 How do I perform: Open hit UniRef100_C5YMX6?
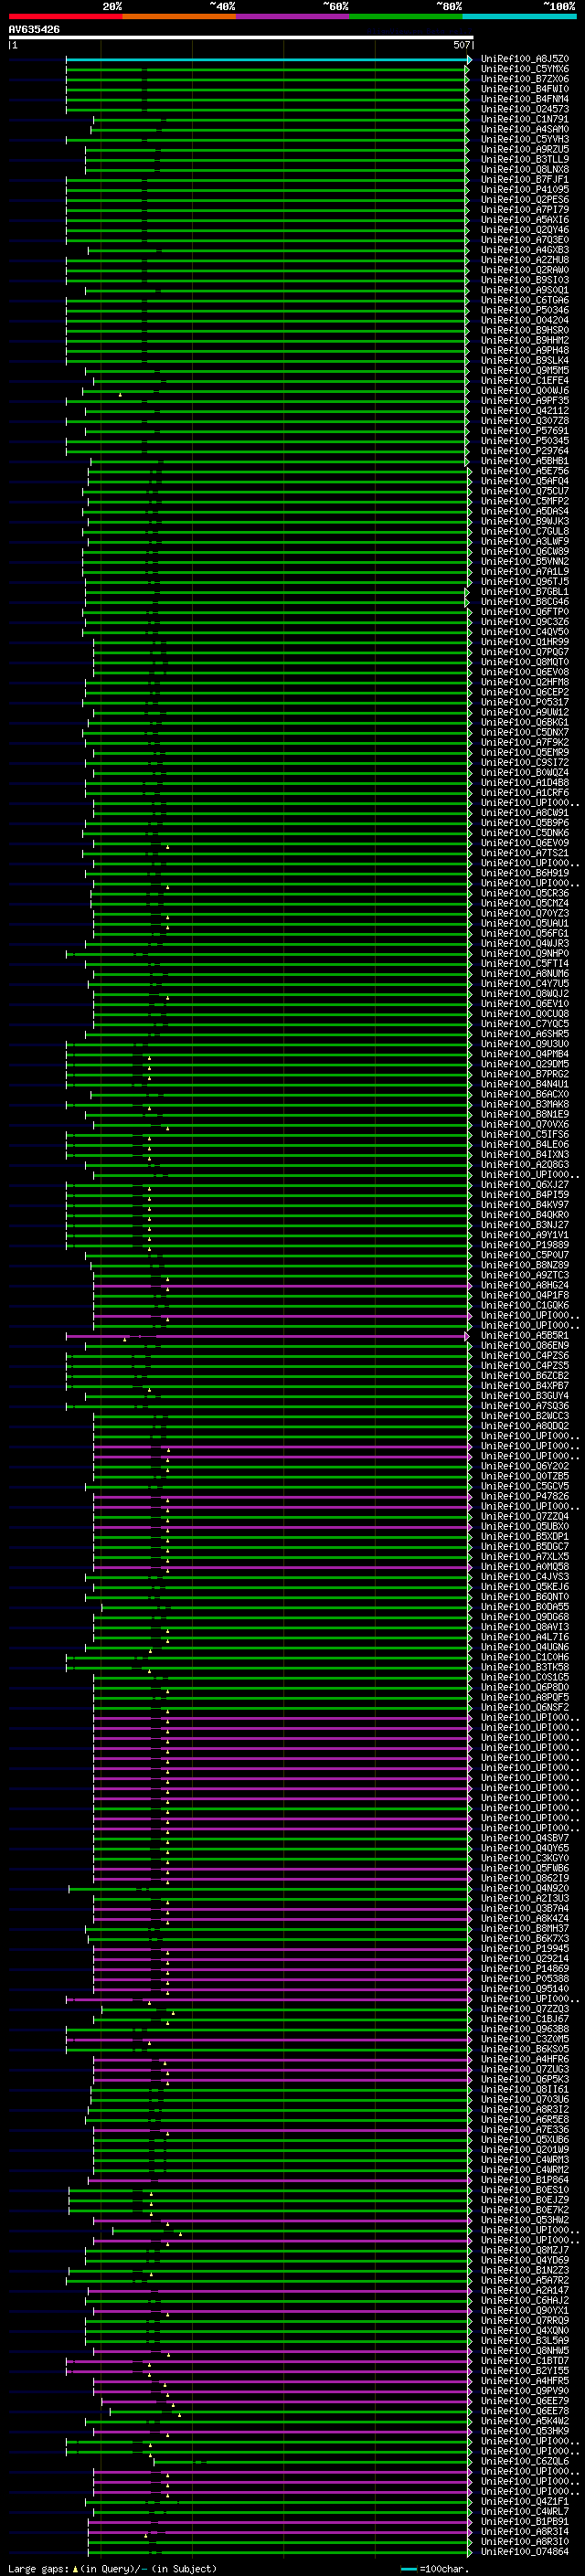525,69
